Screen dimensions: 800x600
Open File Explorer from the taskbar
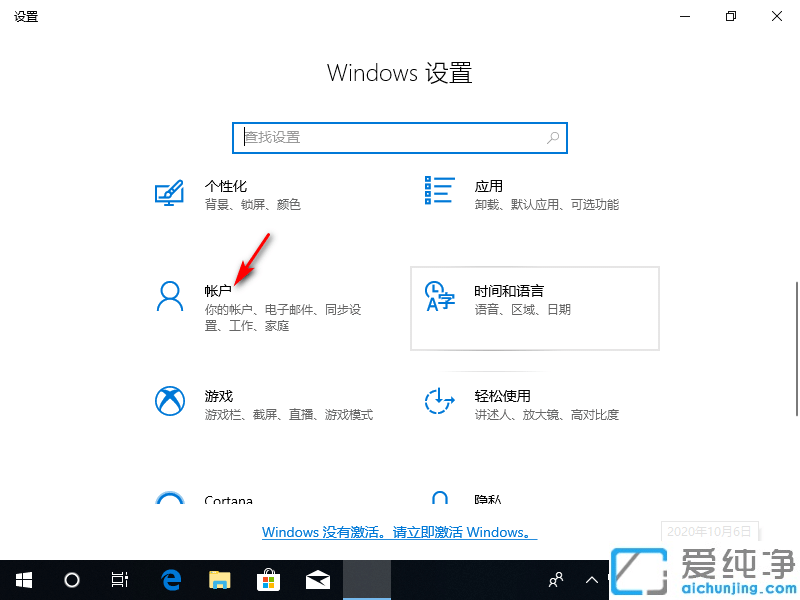[219, 580]
